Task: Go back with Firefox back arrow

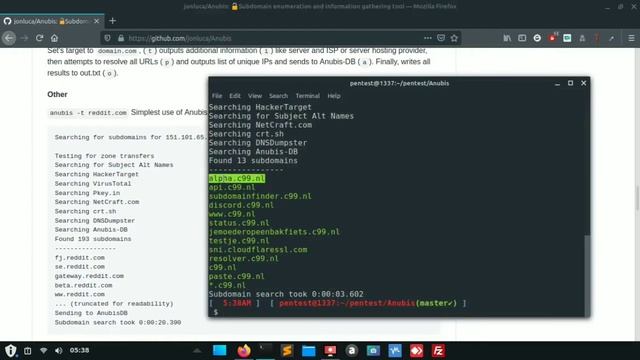Action: pos(9,38)
